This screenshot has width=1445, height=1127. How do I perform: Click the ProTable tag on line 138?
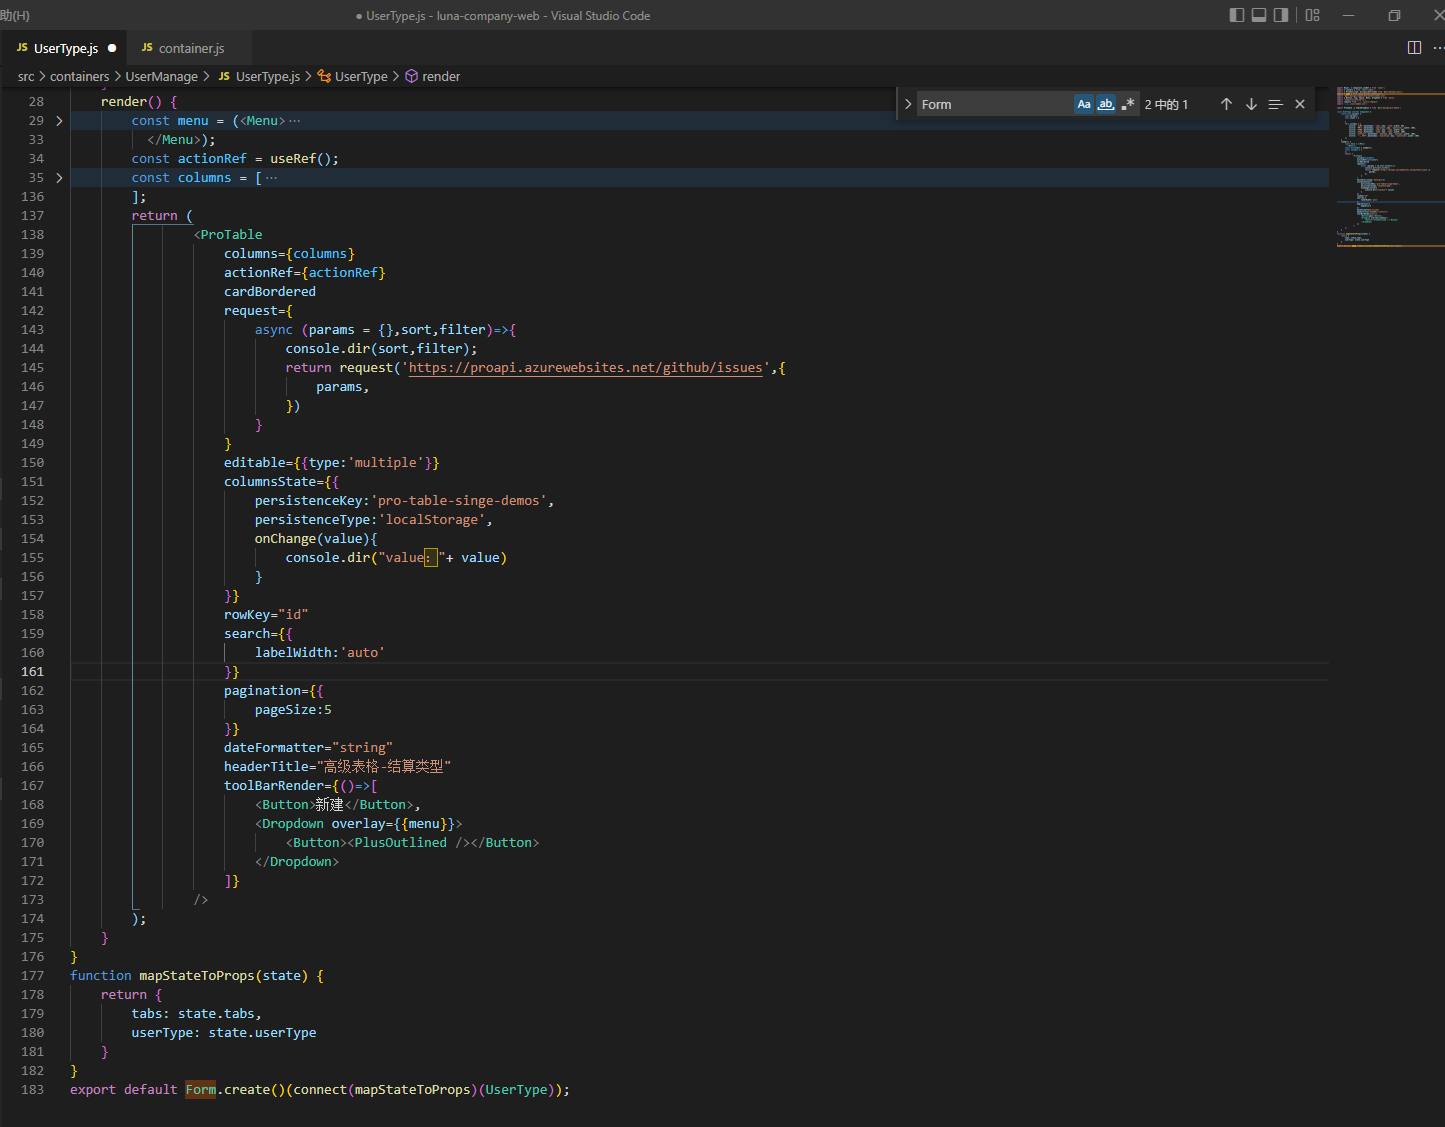231,235
